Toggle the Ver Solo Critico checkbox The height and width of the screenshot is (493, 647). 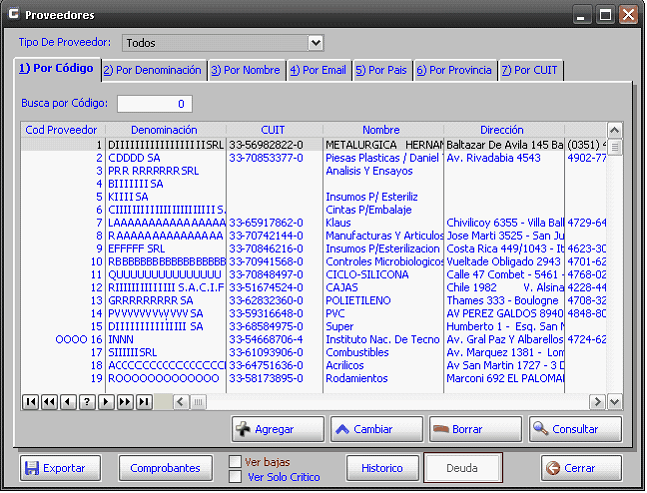236,477
